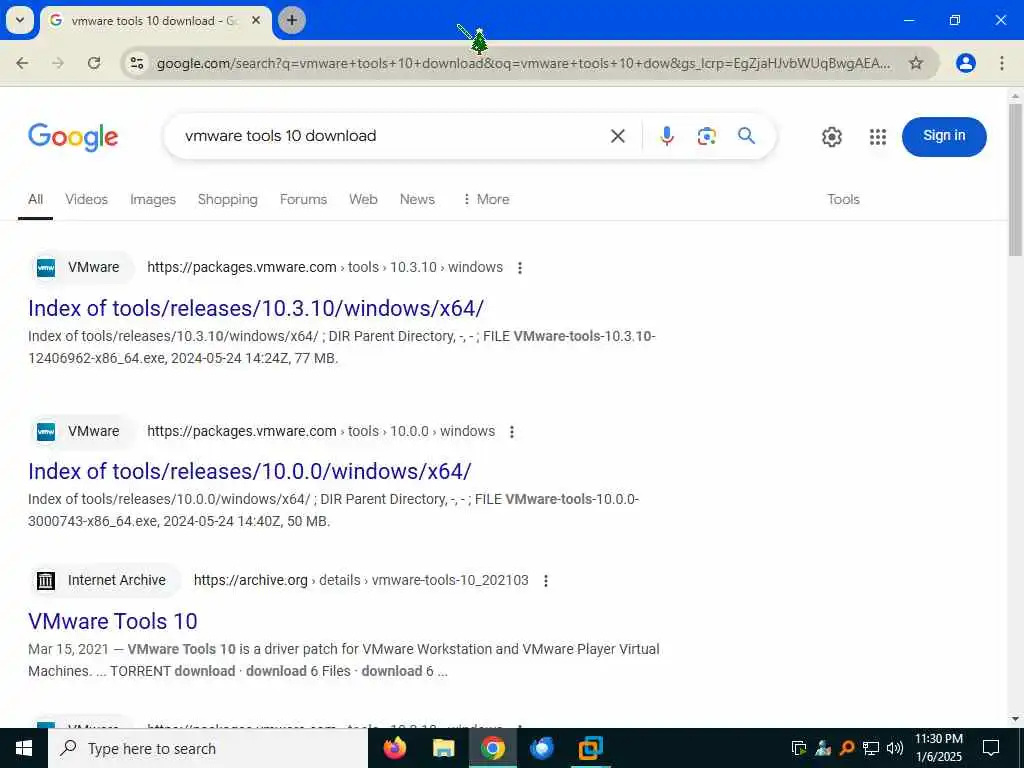Switch to the Images tab
The height and width of the screenshot is (768, 1024).
[x=153, y=199]
